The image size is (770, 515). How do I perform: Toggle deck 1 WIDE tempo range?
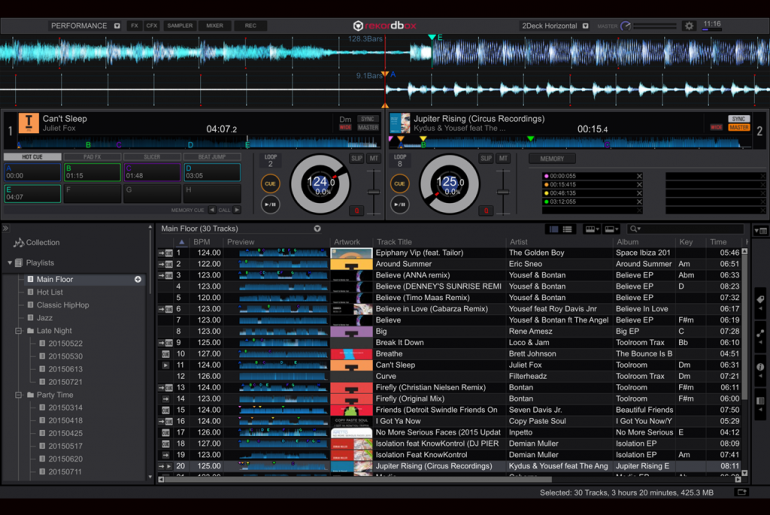[x=346, y=127]
